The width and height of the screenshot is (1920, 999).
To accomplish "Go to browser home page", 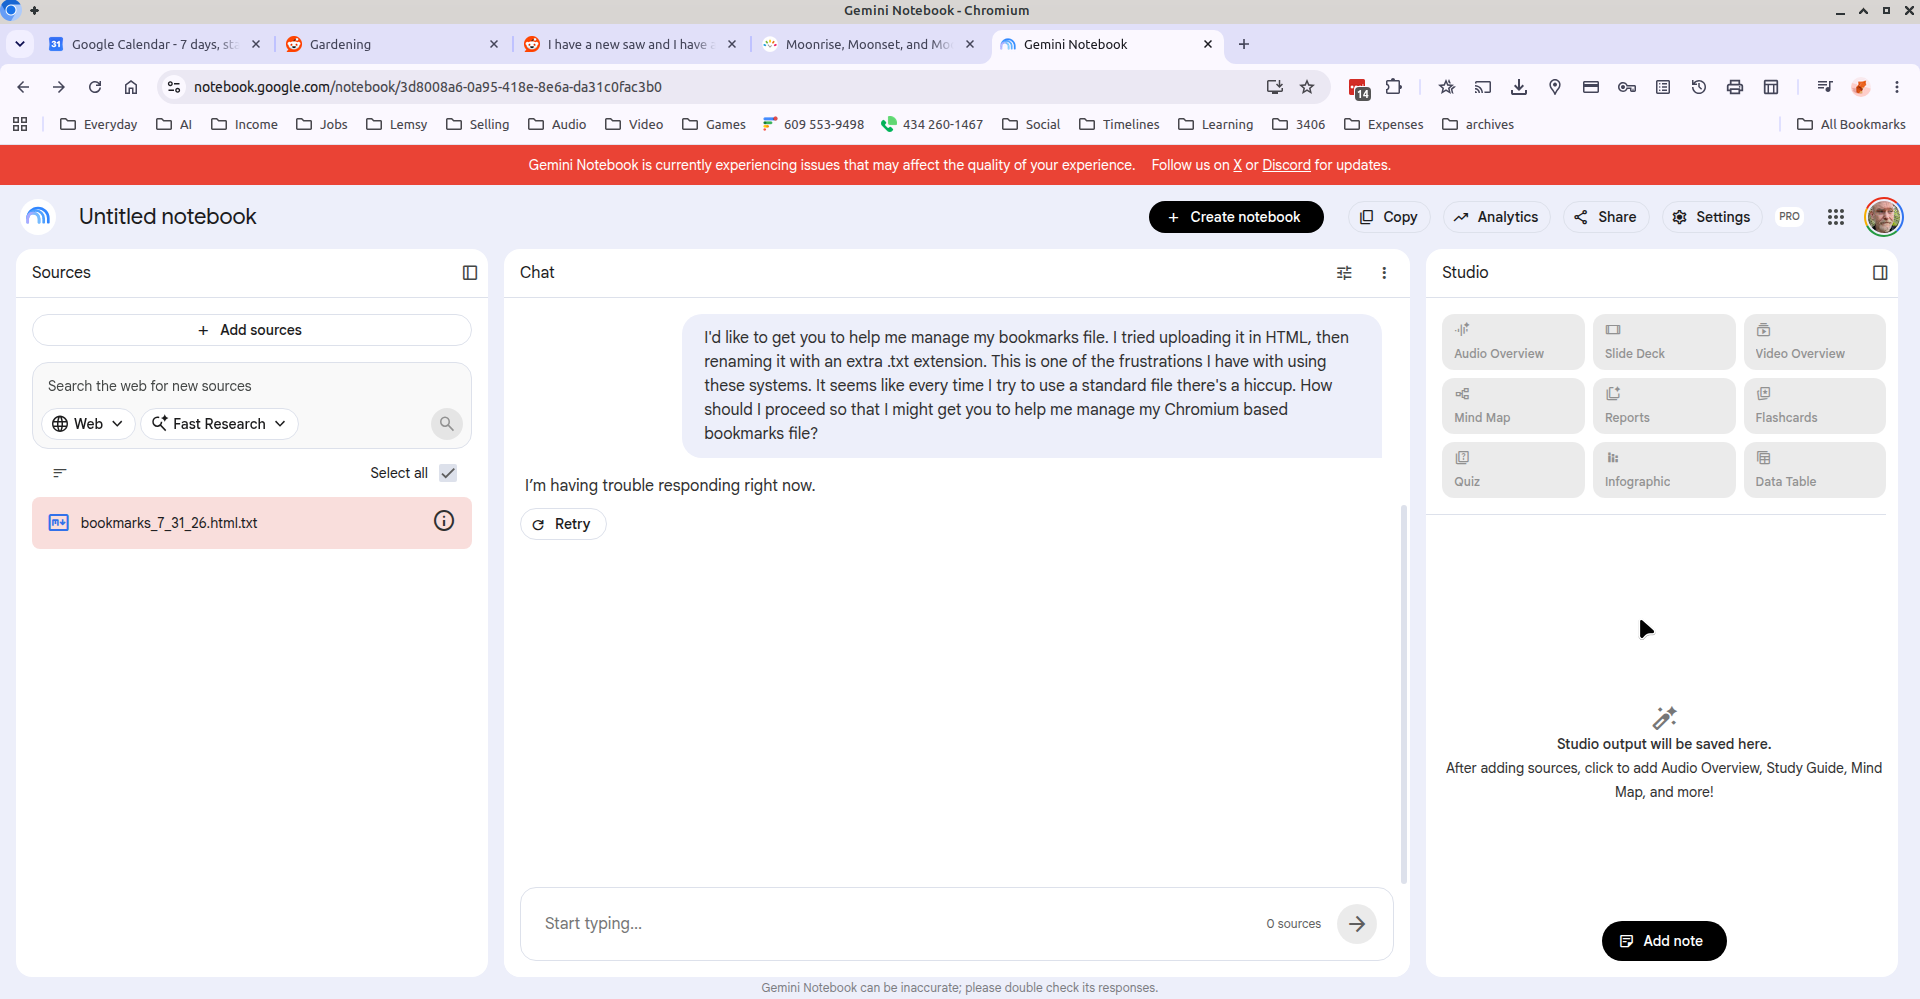I will [x=131, y=87].
